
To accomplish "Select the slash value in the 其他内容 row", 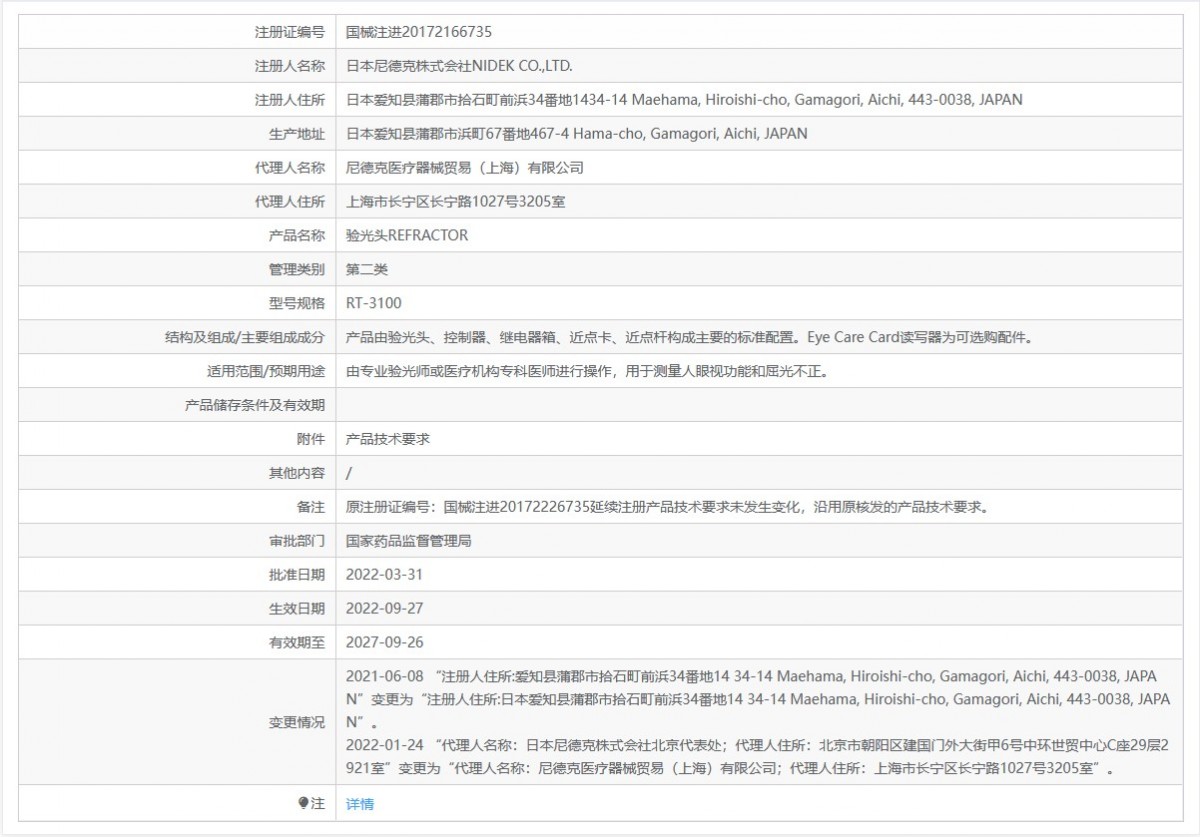I will [x=348, y=474].
